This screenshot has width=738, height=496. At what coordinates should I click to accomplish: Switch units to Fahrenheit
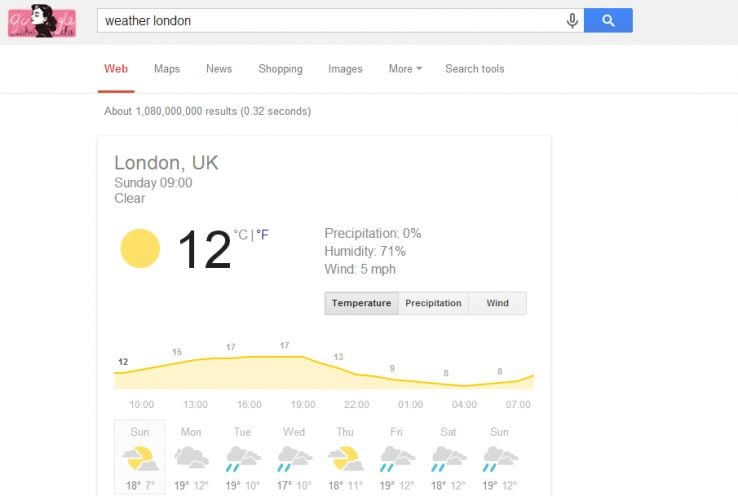point(263,235)
